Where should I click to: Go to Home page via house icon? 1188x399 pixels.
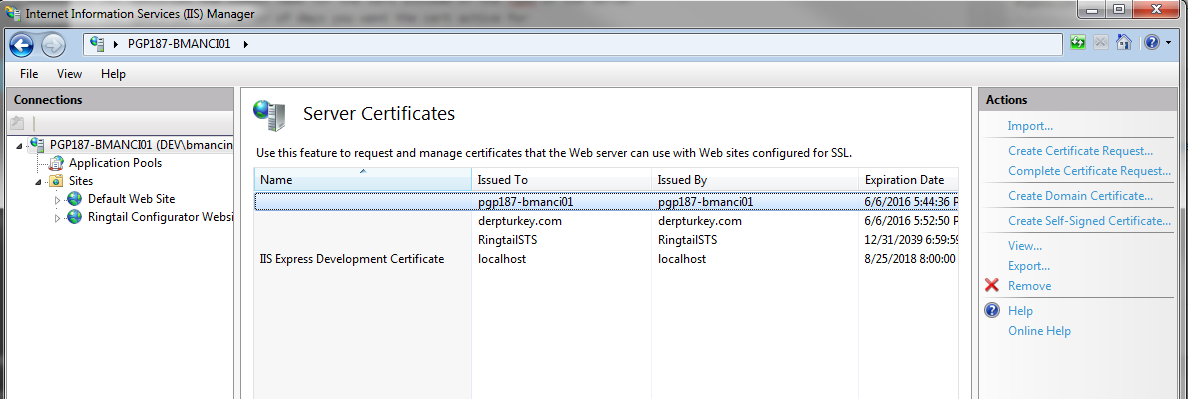pyautogui.click(x=1124, y=43)
